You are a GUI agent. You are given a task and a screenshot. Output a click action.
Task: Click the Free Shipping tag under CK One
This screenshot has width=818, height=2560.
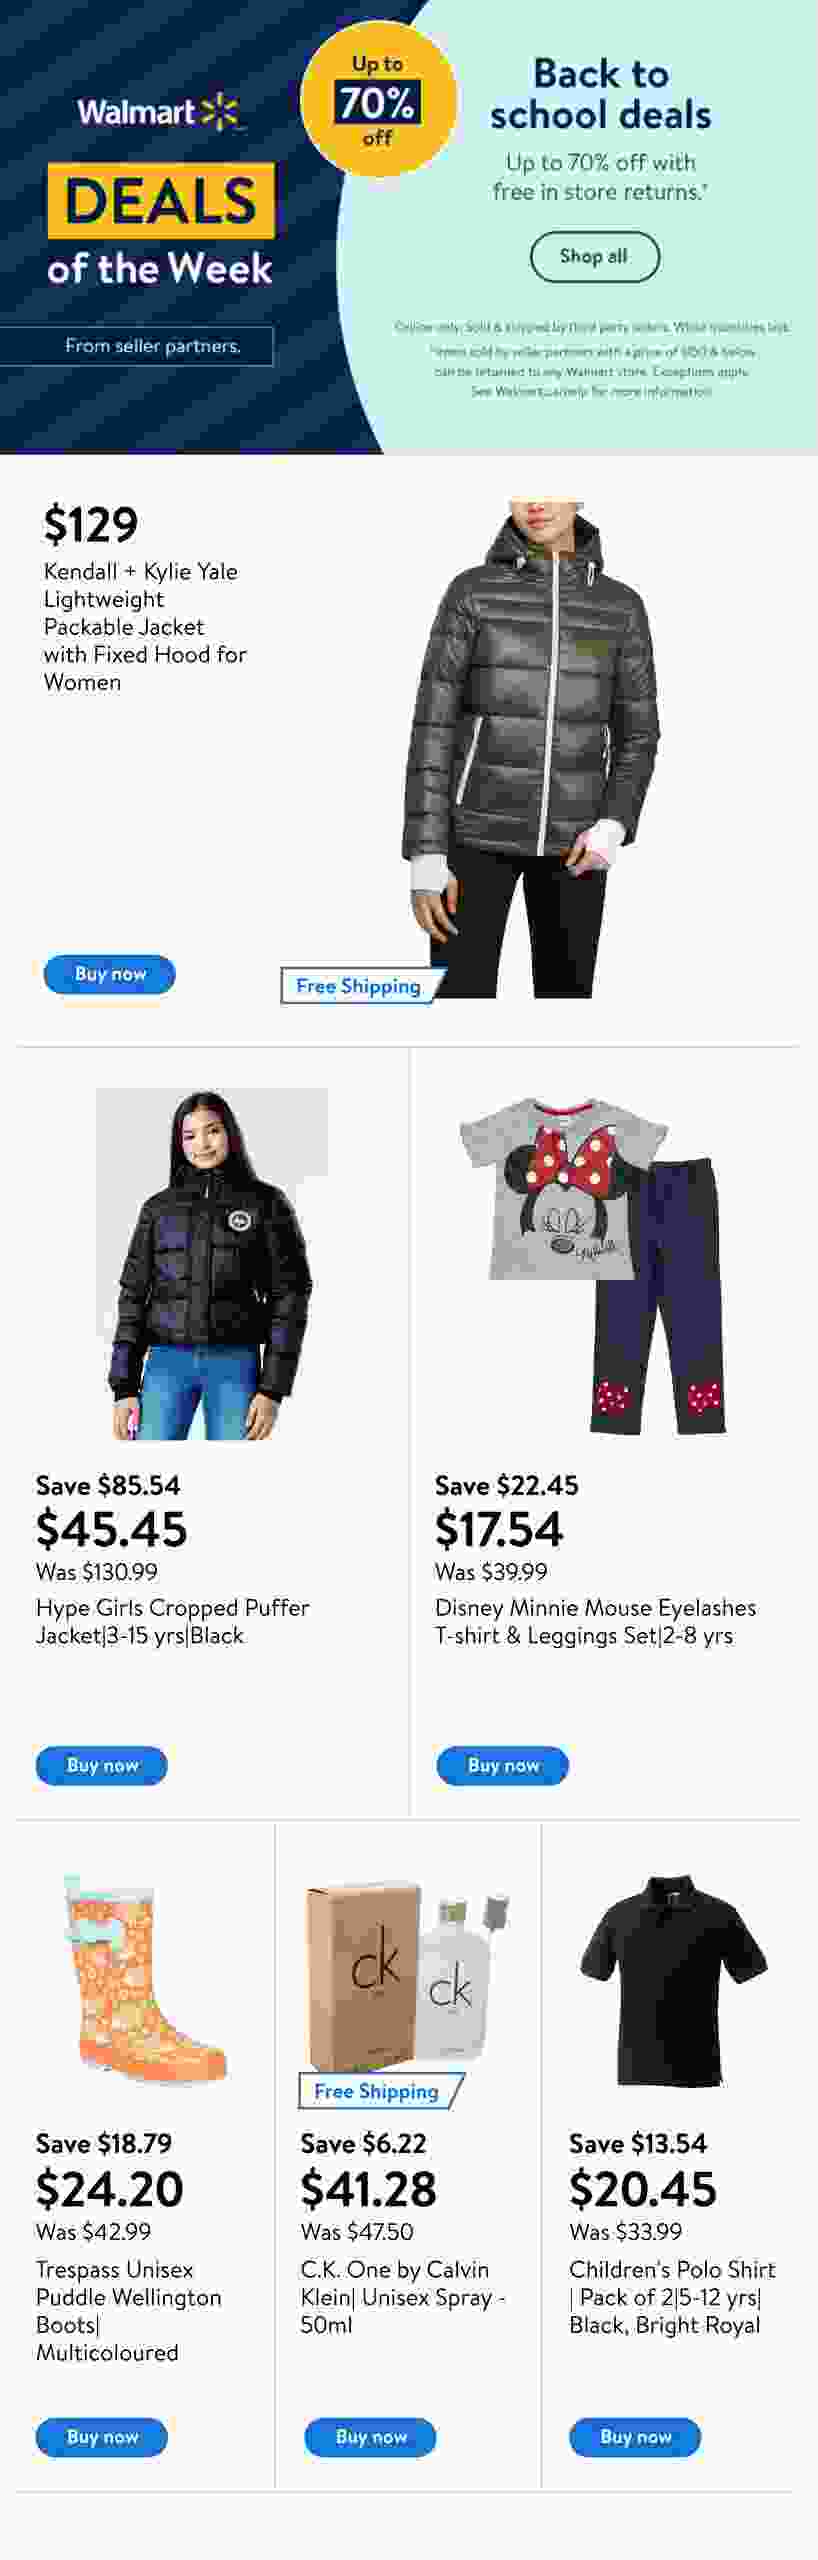point(379,2091)
